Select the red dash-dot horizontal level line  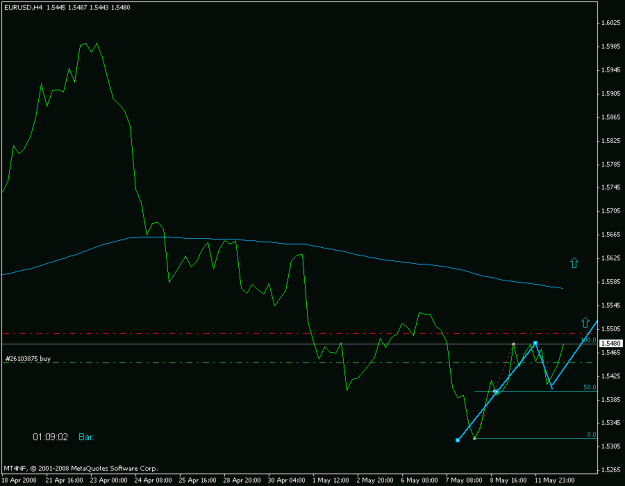(x=297, y=333)
